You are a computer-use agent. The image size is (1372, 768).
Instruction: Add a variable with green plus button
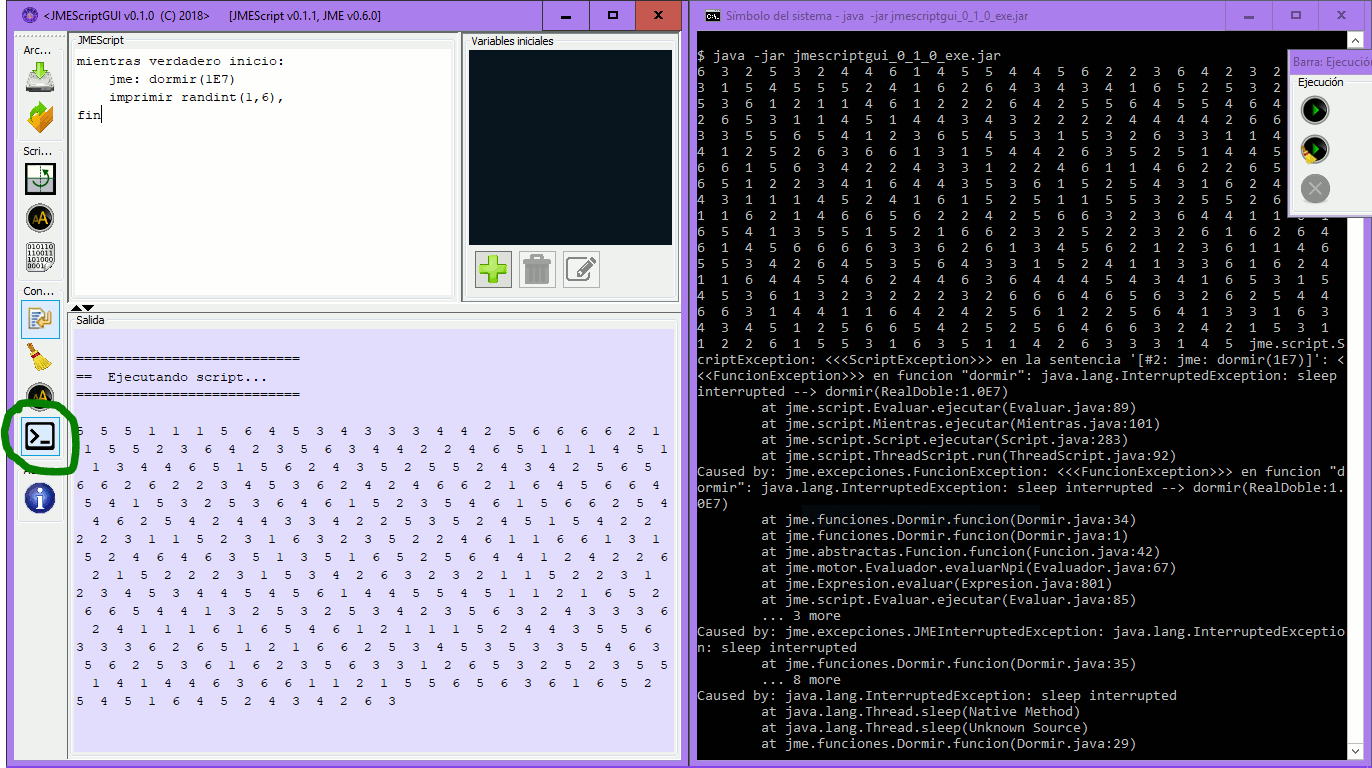click(x=493, y=269)
